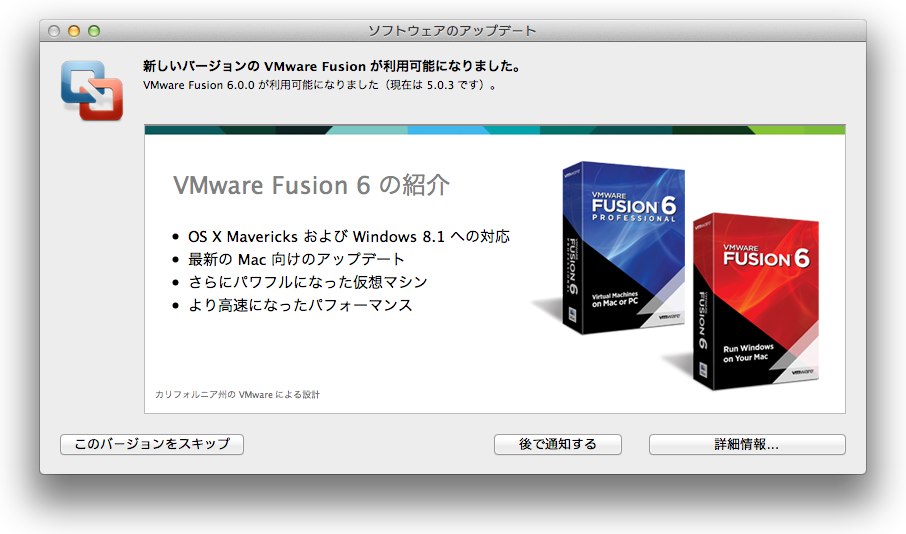The height and width of the screenshot is (534, 906).
Task: Click the VMware Fusion 6 の紹介 heading
Action: (x=311, y=185)
